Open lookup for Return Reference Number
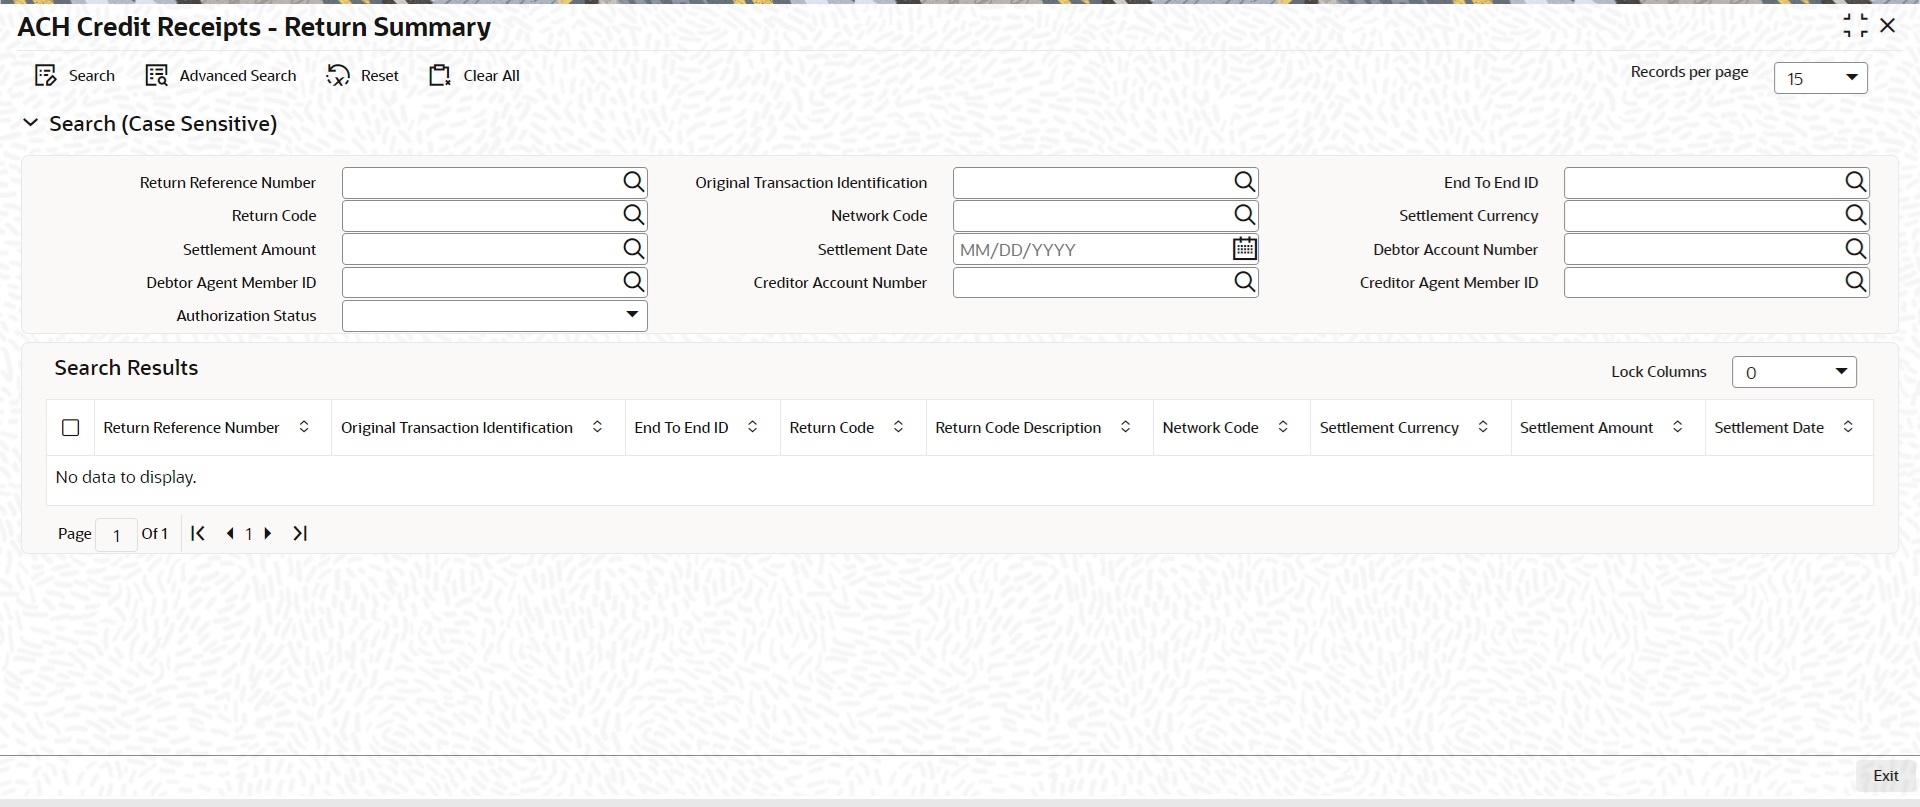Image resolution: width=1920 pixels, height=807 pixels. (633, 182)
